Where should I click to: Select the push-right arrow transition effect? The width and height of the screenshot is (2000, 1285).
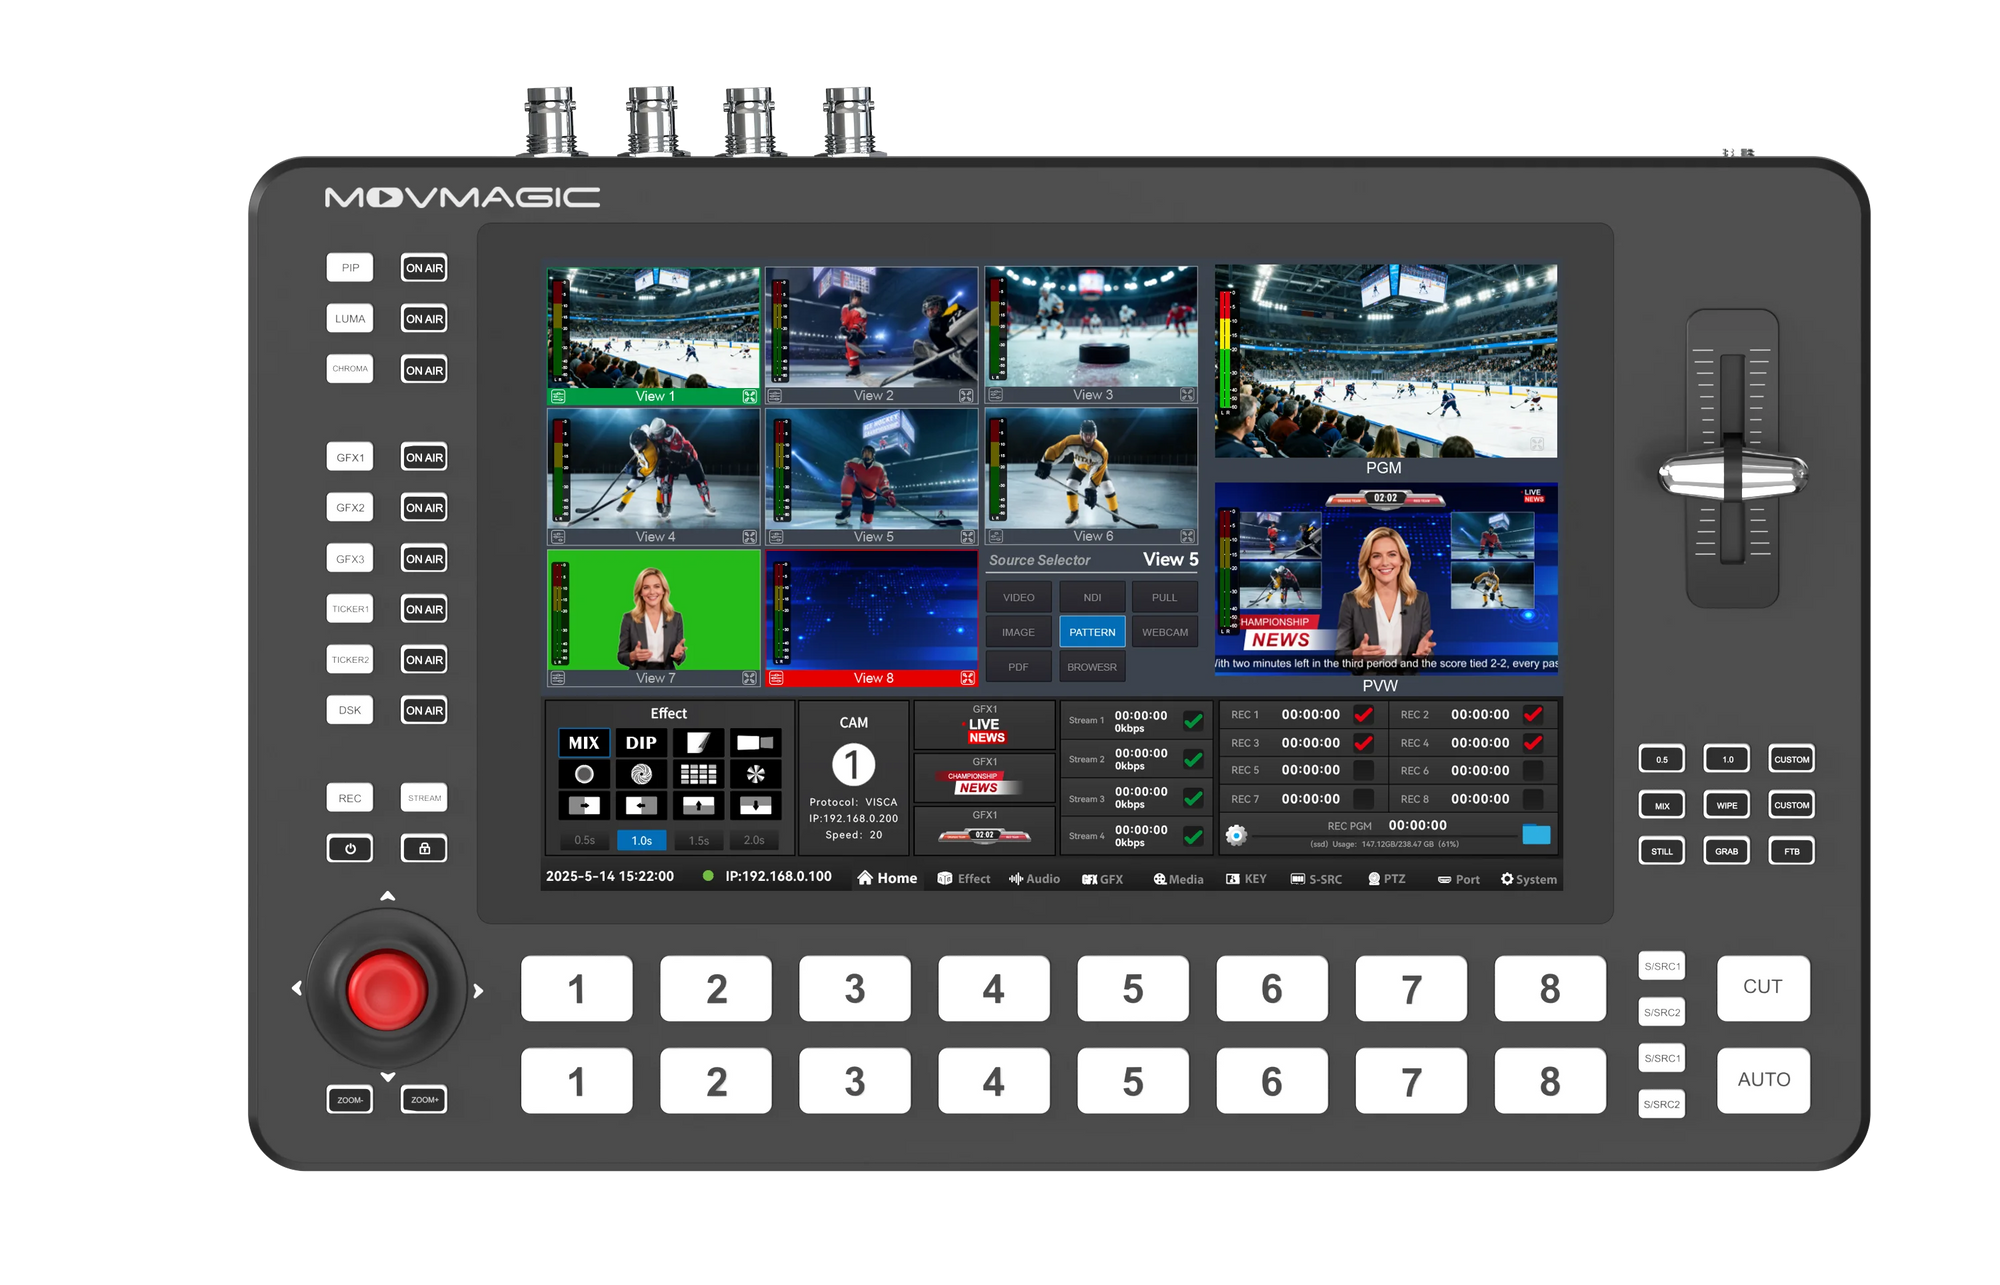(584, 805)
